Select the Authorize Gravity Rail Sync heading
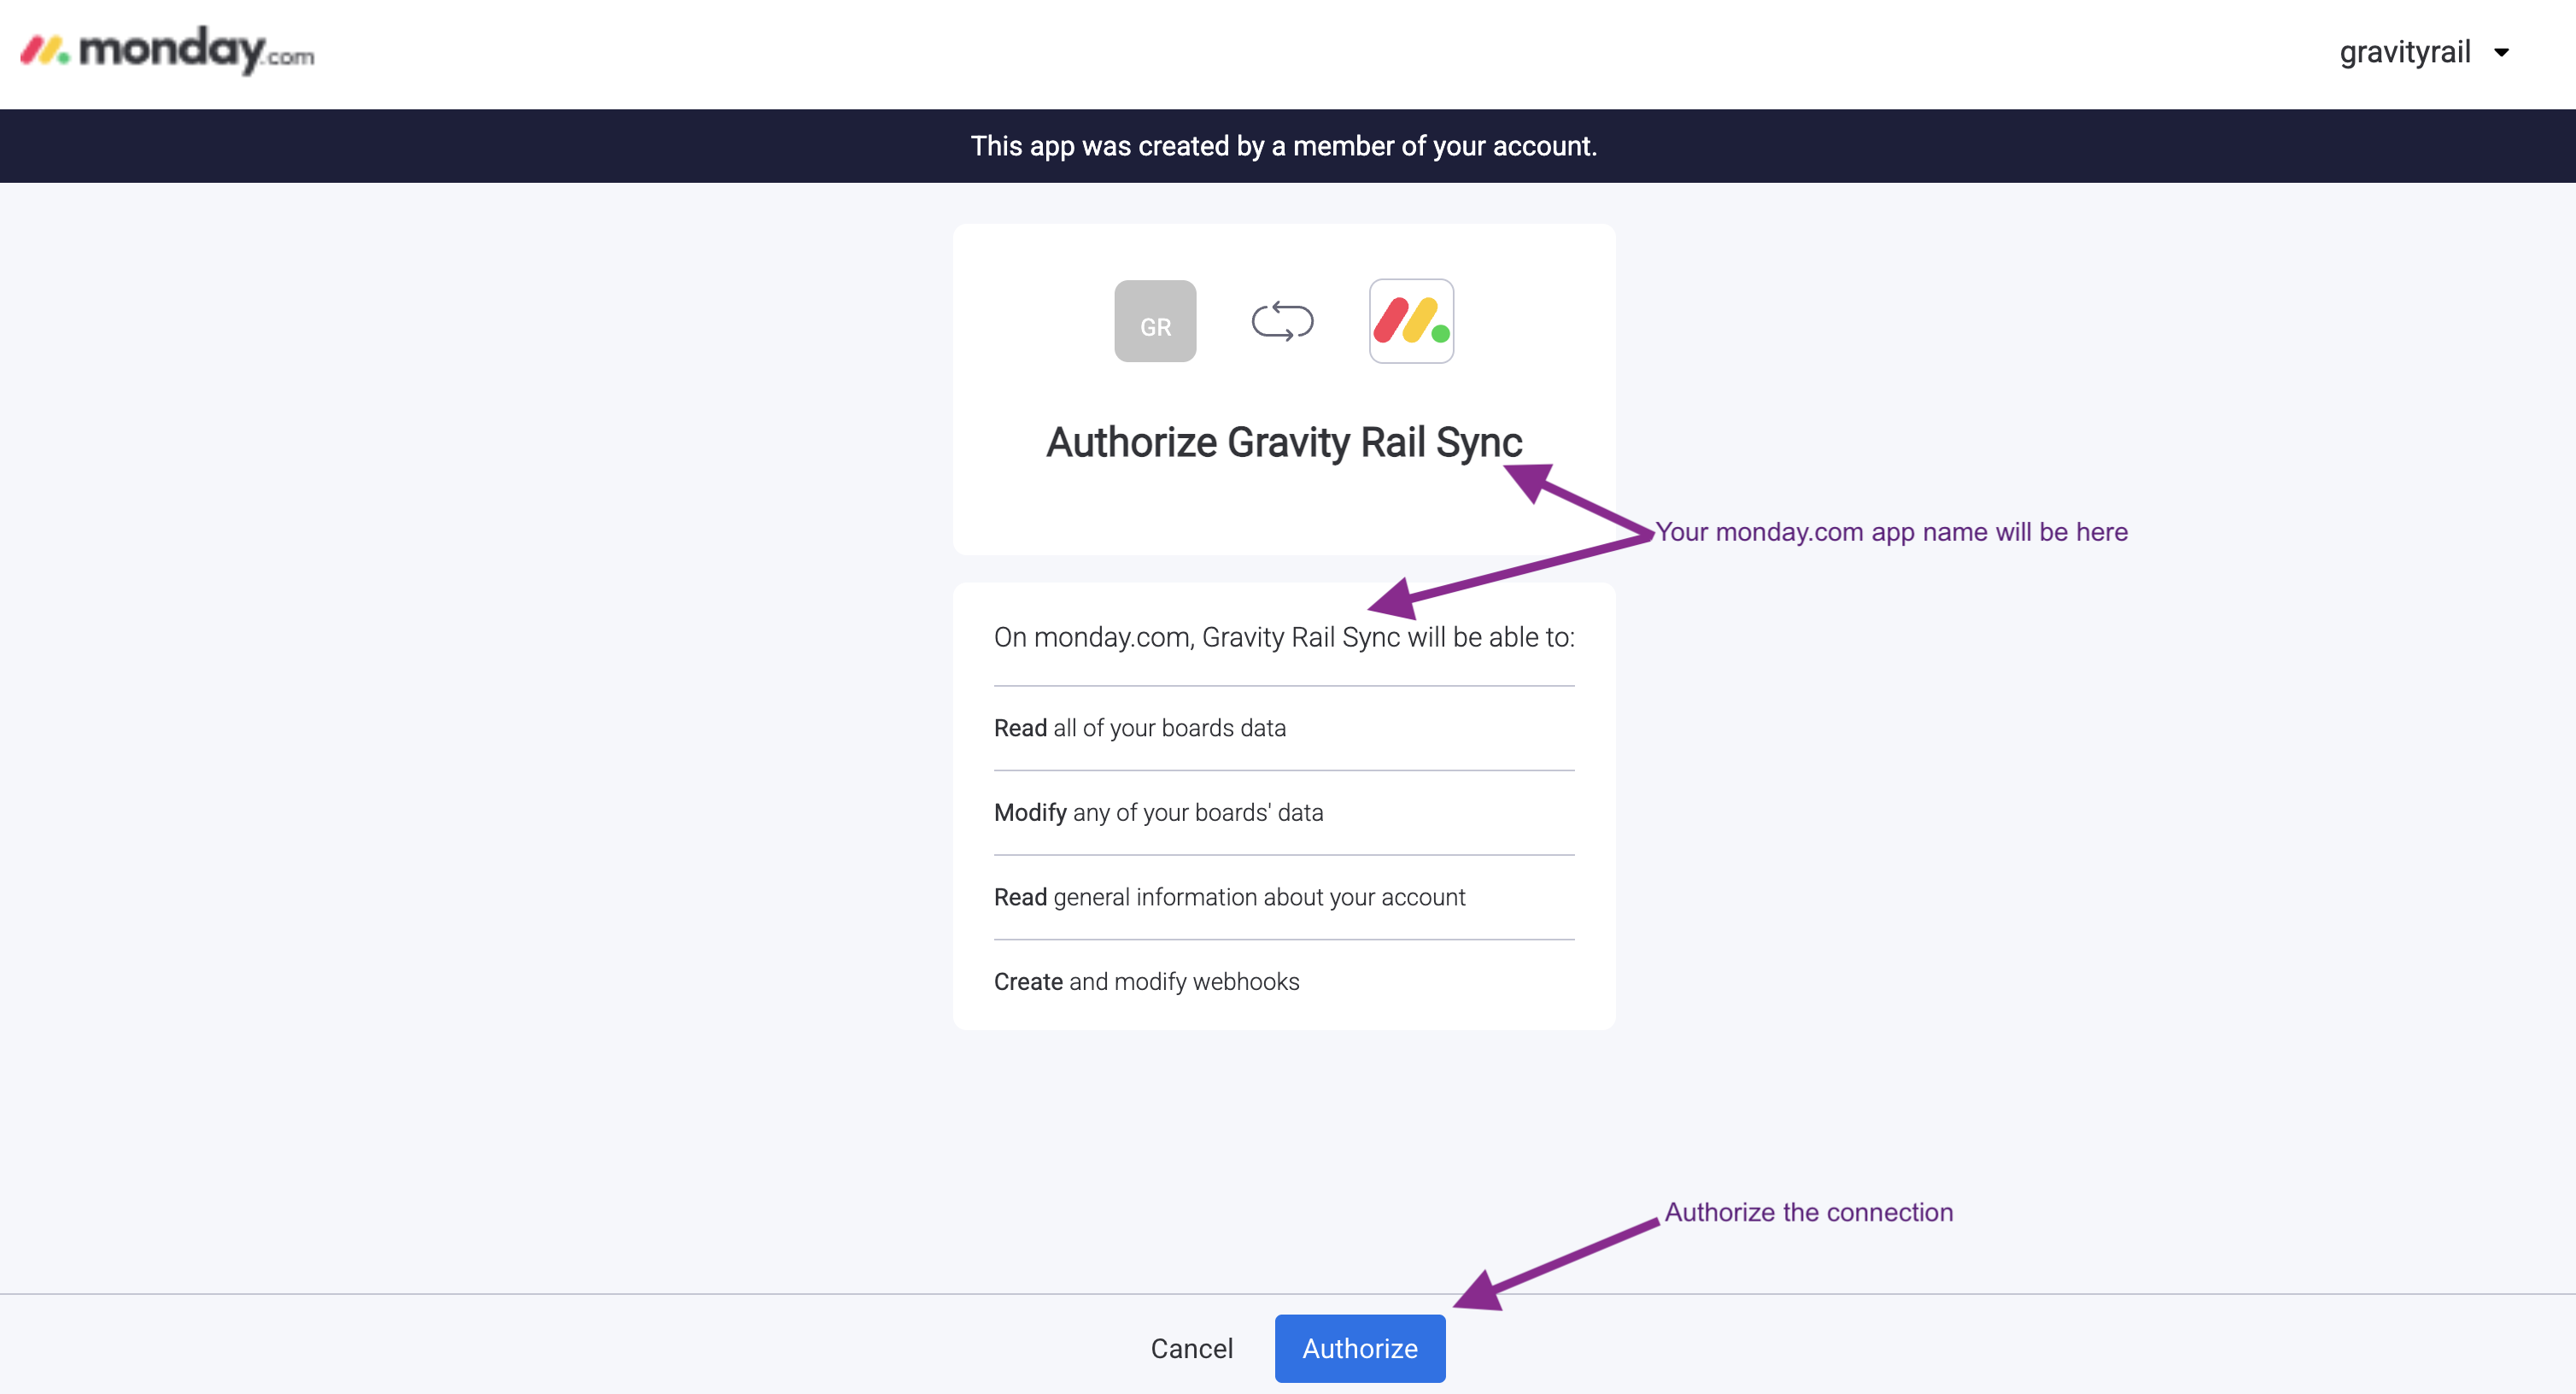This screenshot has width=2576, height=1394. click(x=1283, y=442)
